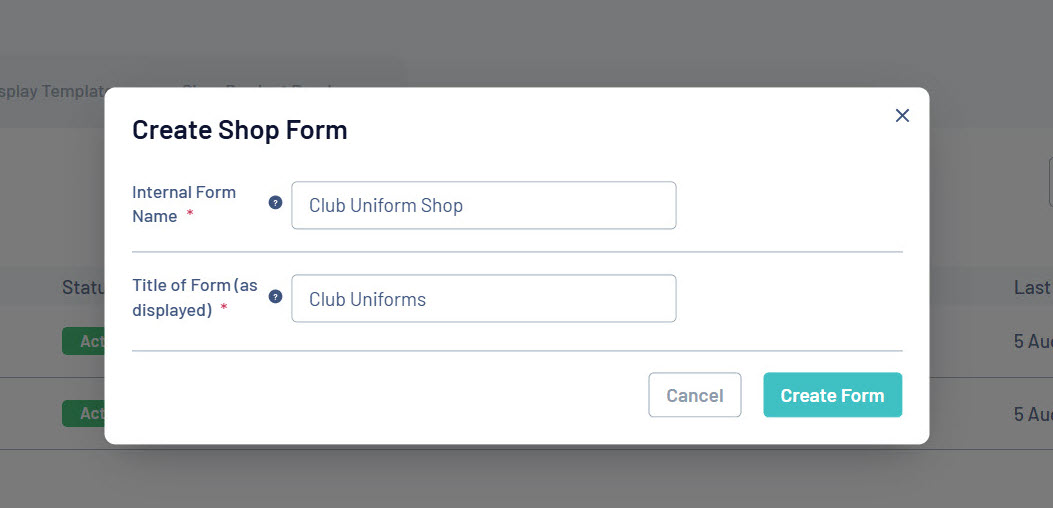Click the Create Shop Form heading
Image resolution: width=1053 pixels, height=508 pixels.
(240, 130)
